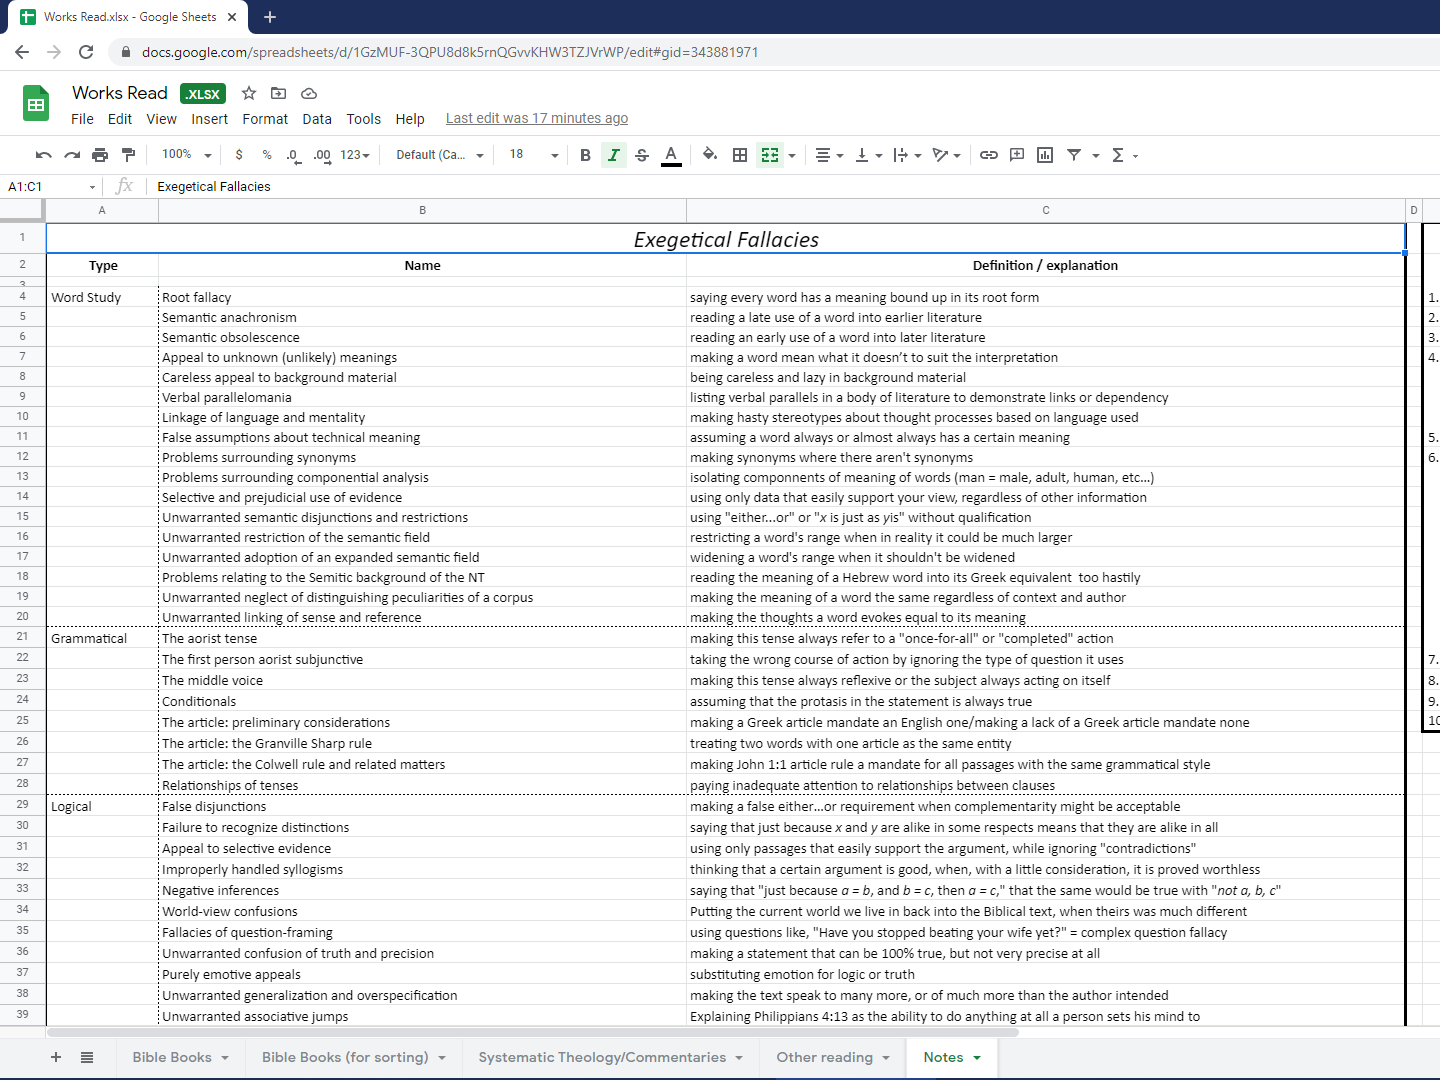
Task: Toggle Bold formatting
Action: (x=585, y=155)
